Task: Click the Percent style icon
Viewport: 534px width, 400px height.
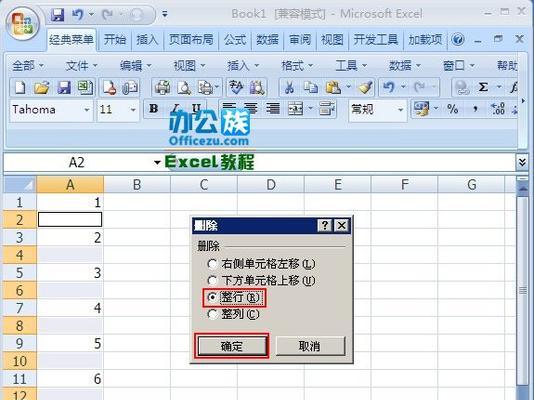Action: tap(452, 109)
